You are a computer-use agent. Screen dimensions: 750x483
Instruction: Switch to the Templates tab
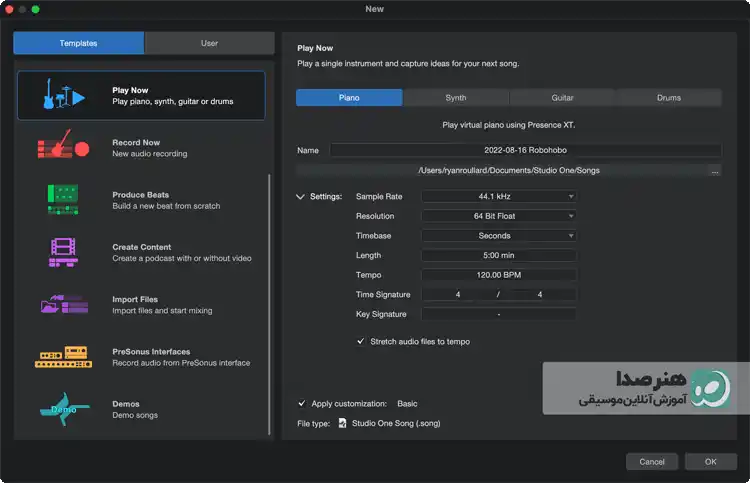point(78,43)
